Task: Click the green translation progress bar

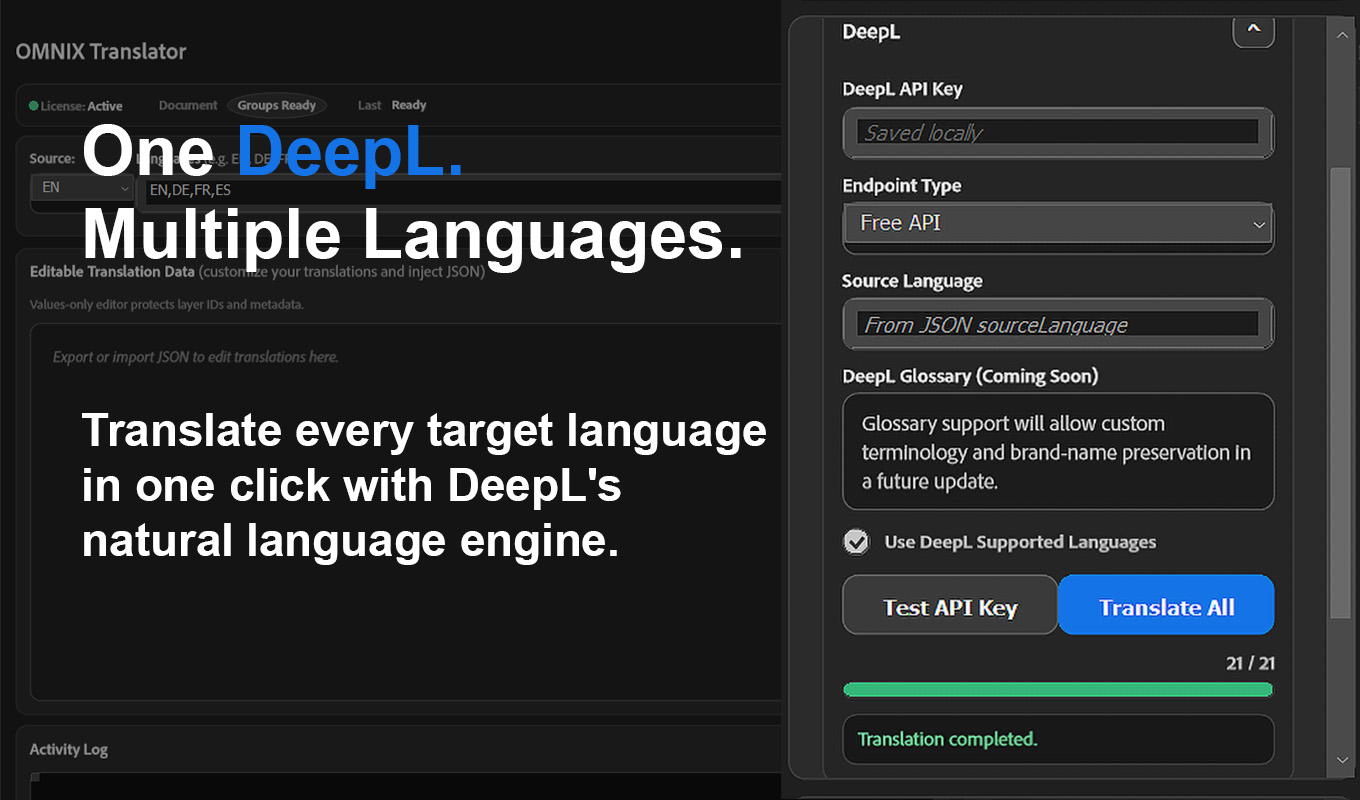Action: (1058, 689)
